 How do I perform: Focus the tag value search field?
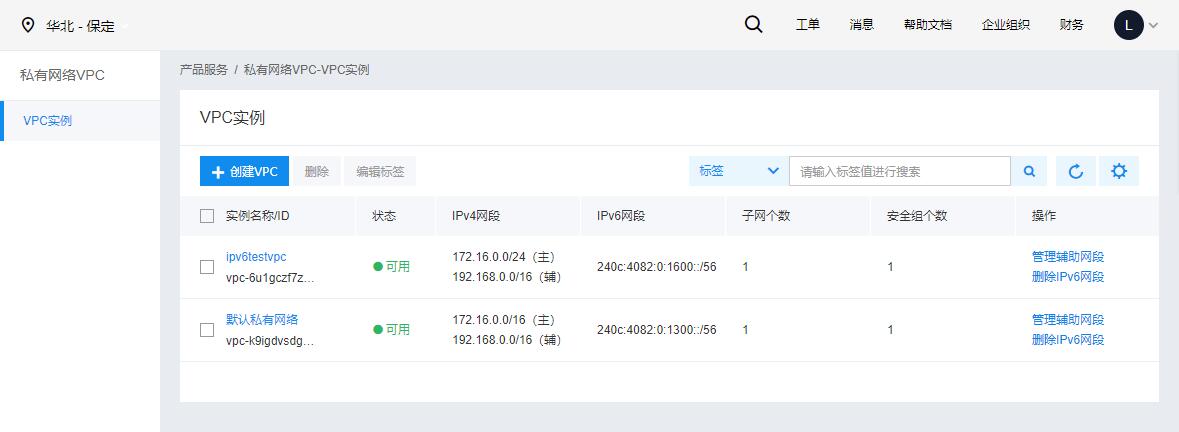click(900, 171)
